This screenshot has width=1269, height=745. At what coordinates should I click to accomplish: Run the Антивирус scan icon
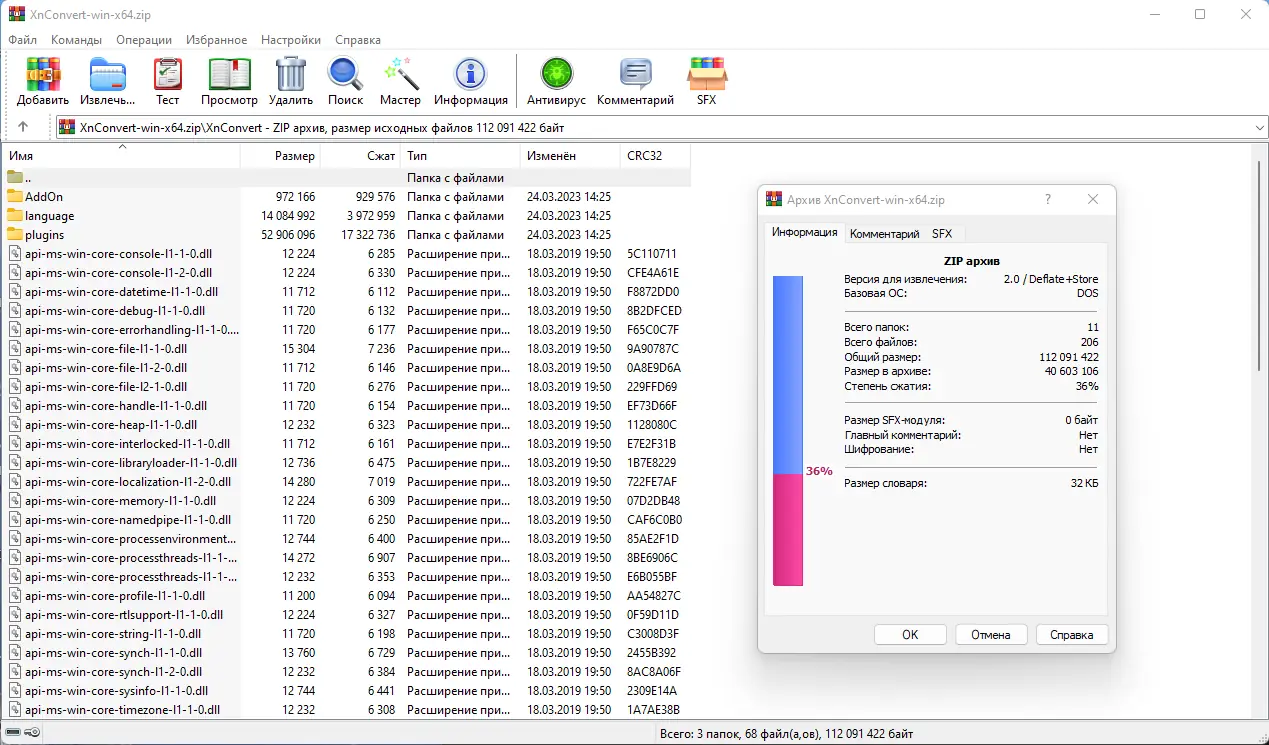pyautogui.click(x=556, y=74)
